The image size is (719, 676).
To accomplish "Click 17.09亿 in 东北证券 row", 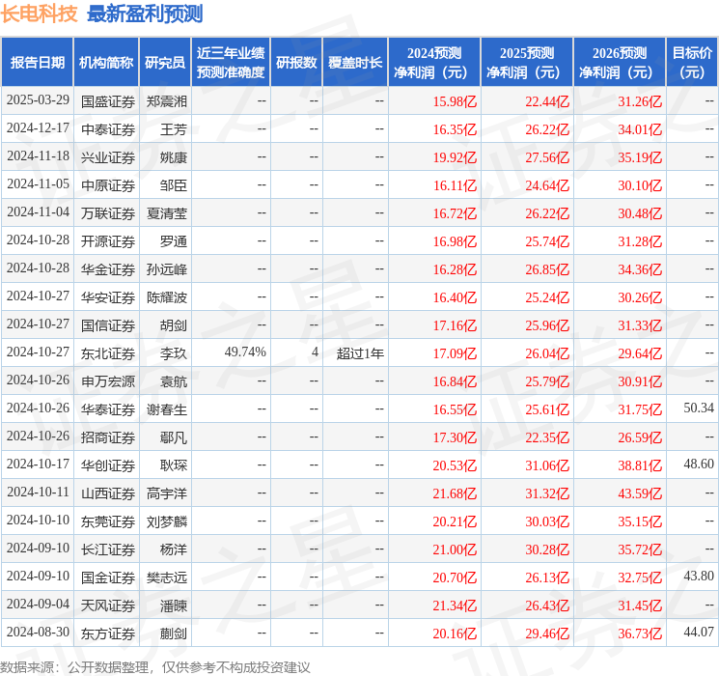I will 455,354.
